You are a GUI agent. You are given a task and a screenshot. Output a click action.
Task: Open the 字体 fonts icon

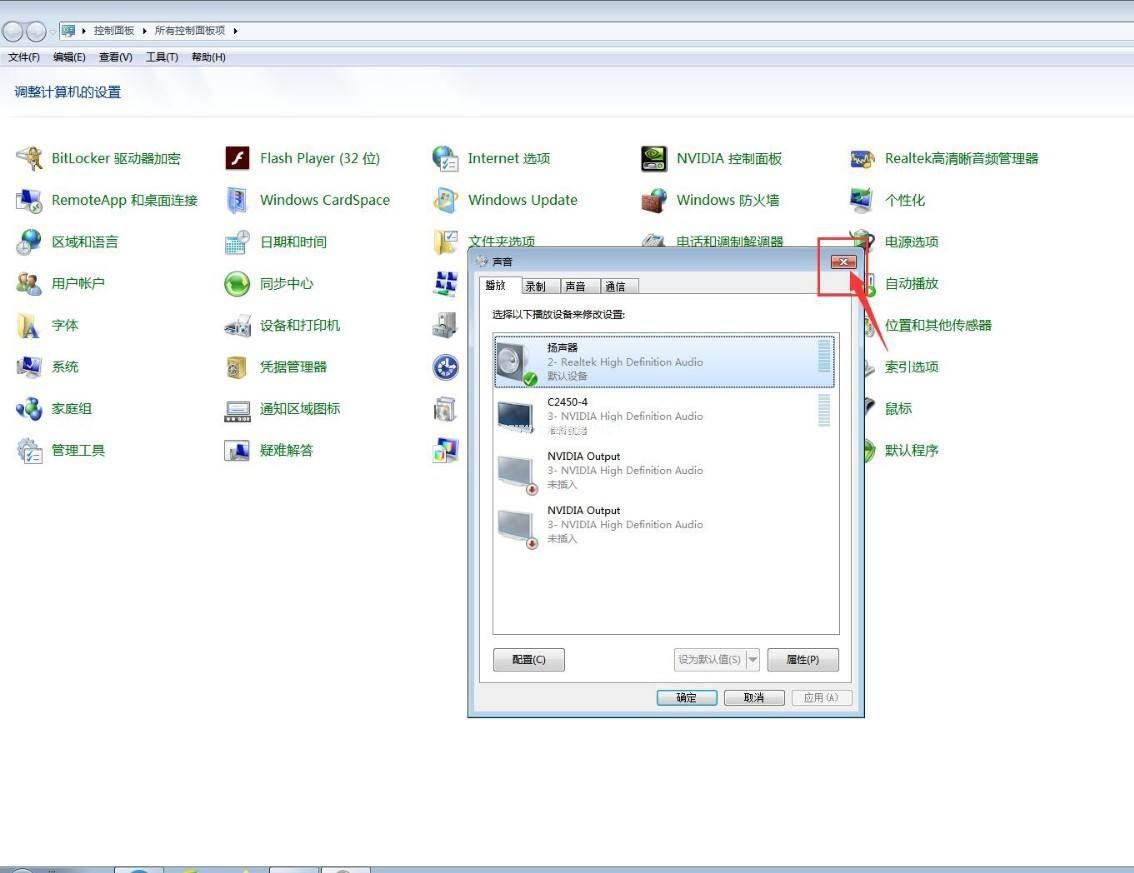(30, 325)
